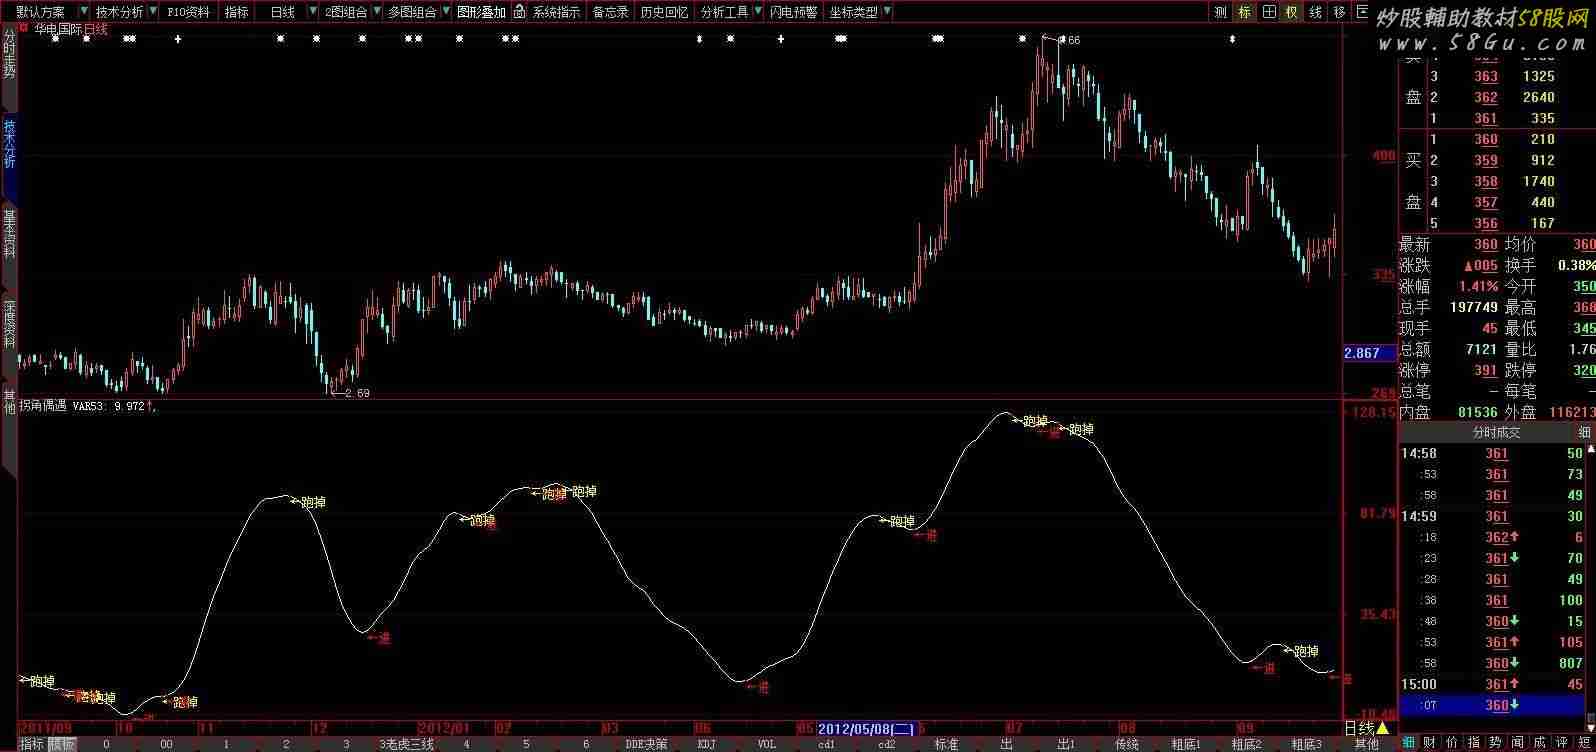Select the cd1 indicator tab
The width and height of the screenshot is (1596, 752).
pos(826,744)
